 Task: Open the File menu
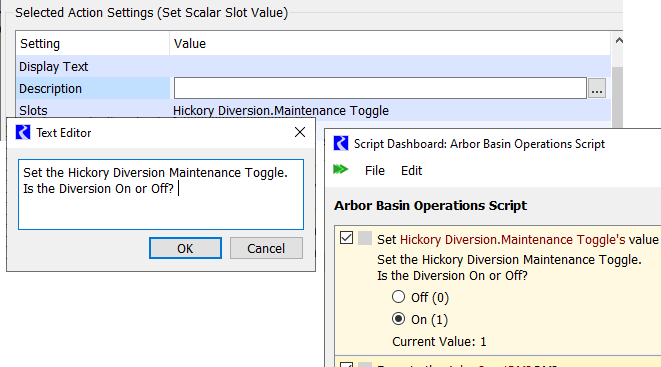(375, 171)
